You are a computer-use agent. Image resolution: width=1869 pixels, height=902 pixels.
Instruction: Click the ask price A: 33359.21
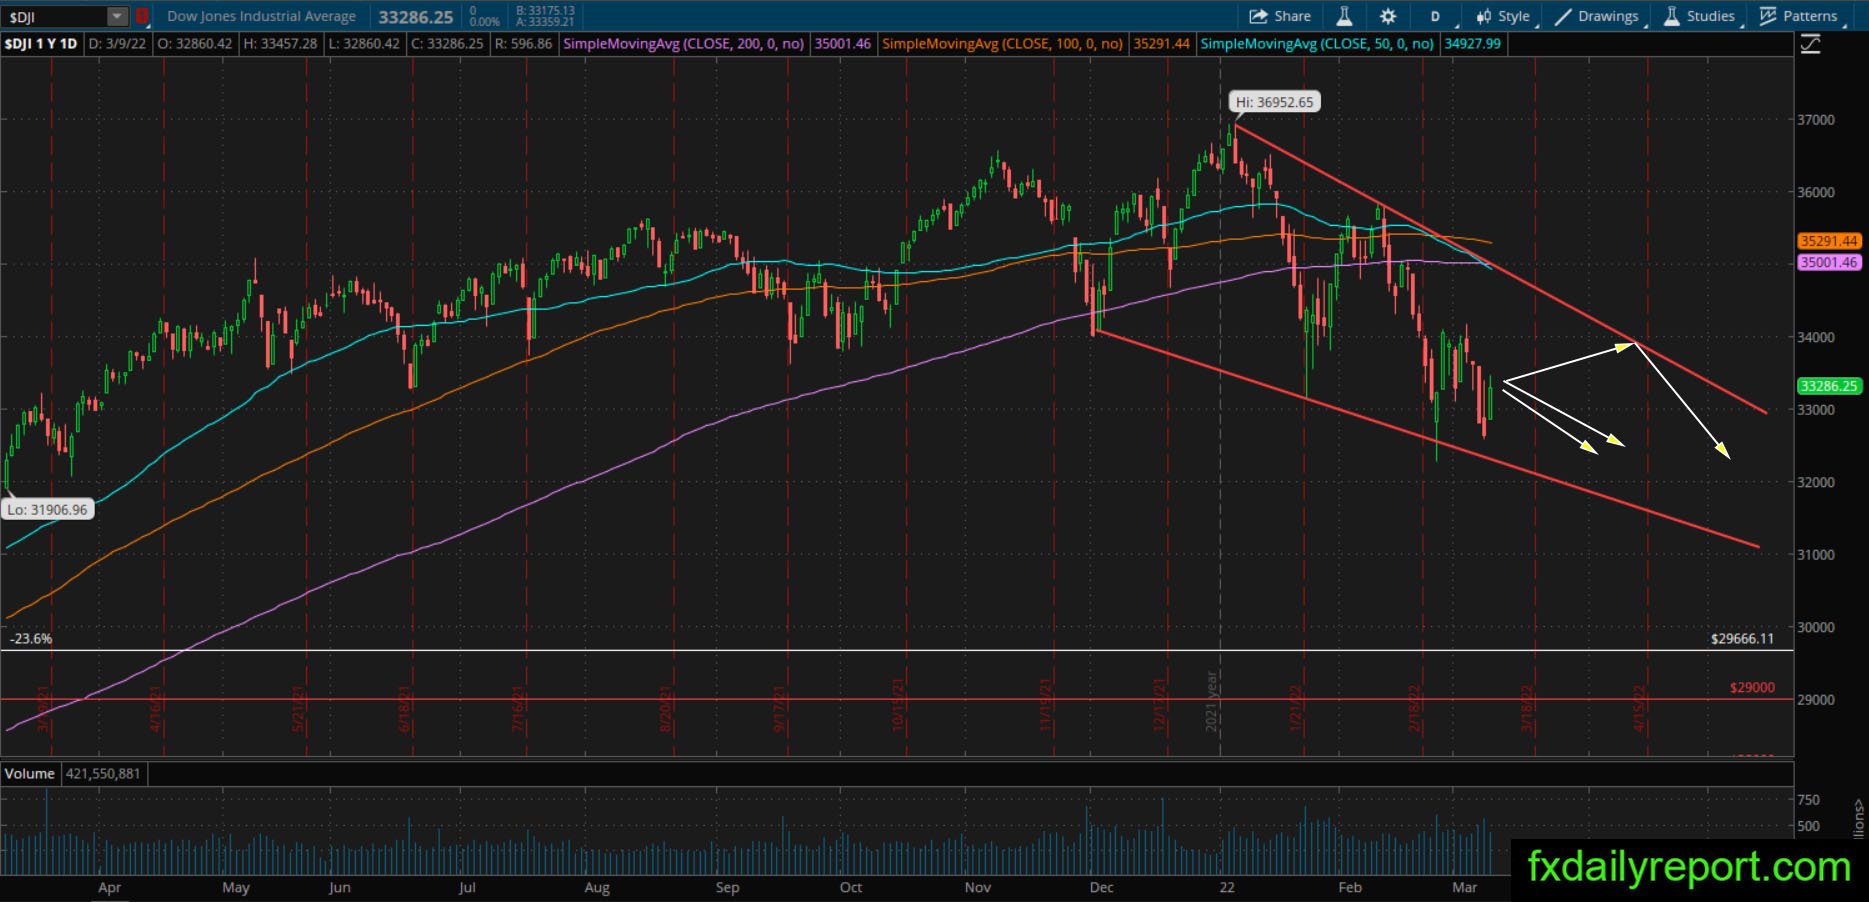[x=545, y=22]
